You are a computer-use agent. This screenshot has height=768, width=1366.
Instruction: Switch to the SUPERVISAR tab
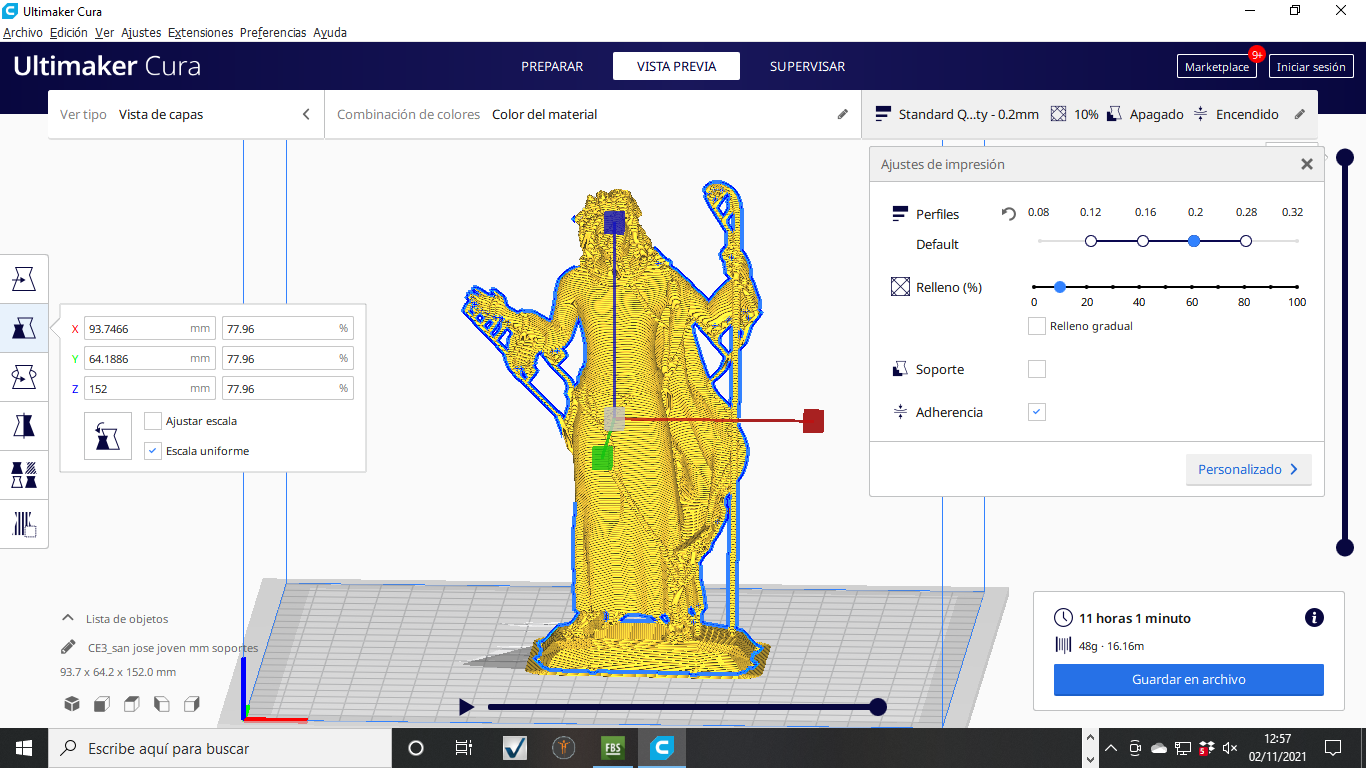pyautogui.click(x=807, y=66)
